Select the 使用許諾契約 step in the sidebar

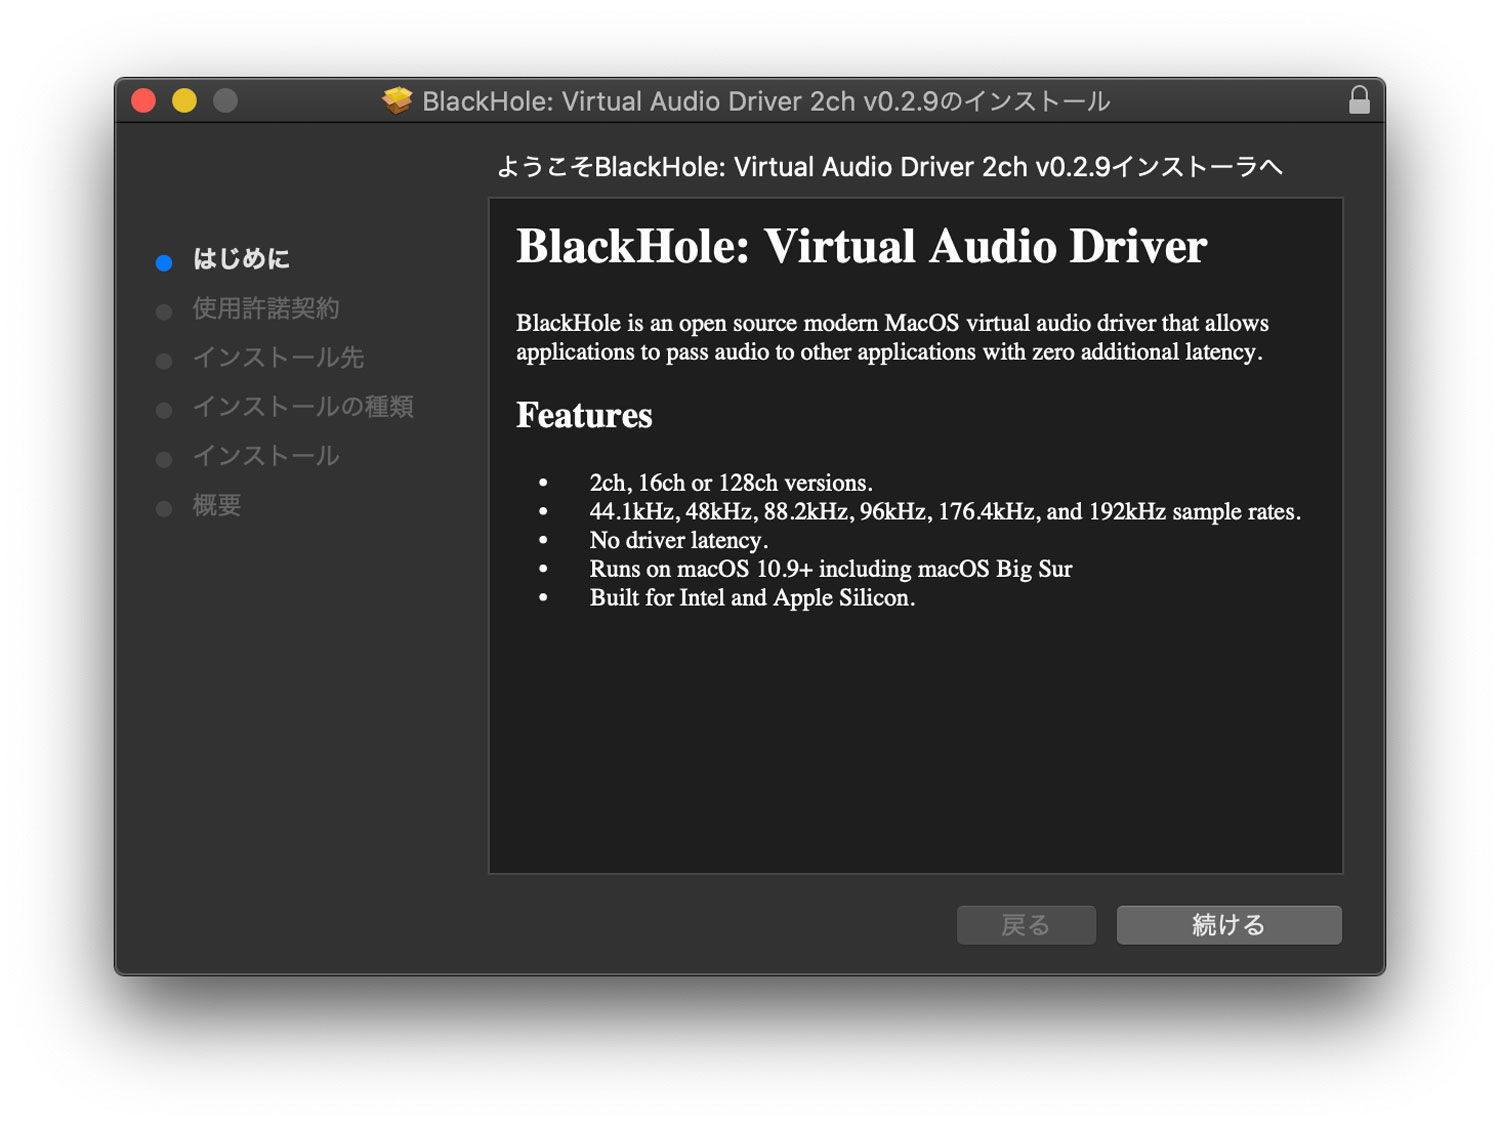[266, 309]
